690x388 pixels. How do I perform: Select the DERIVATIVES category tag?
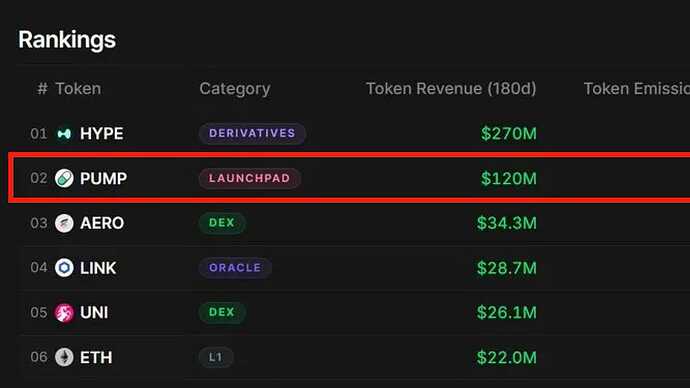[252, 133]
